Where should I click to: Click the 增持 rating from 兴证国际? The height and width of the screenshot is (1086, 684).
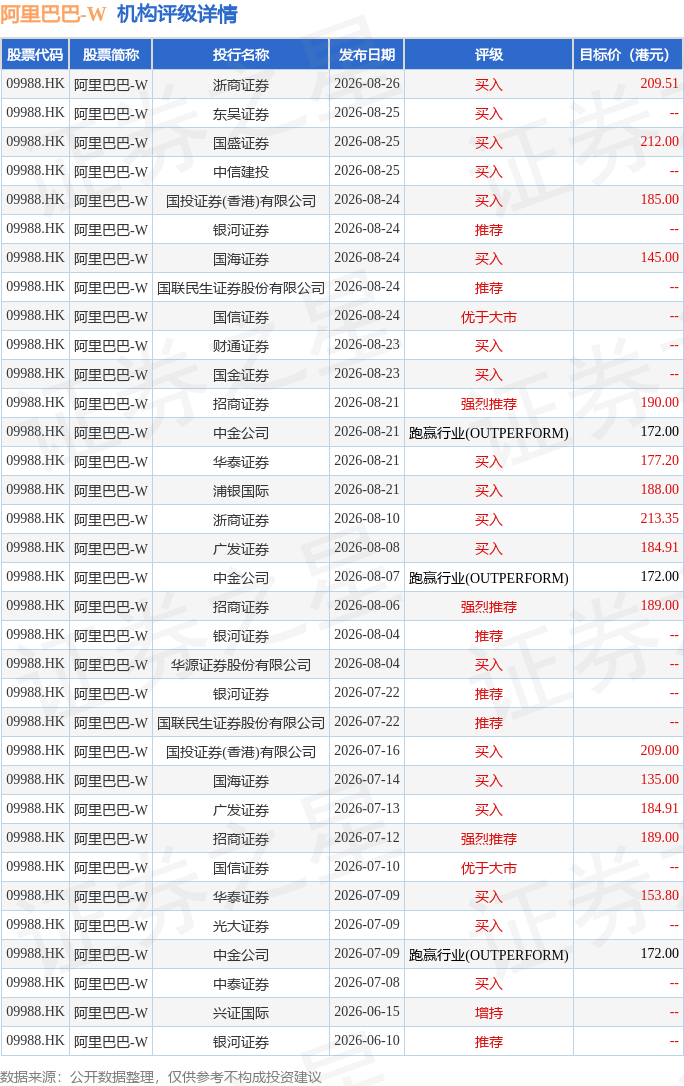pos(489,1013)
